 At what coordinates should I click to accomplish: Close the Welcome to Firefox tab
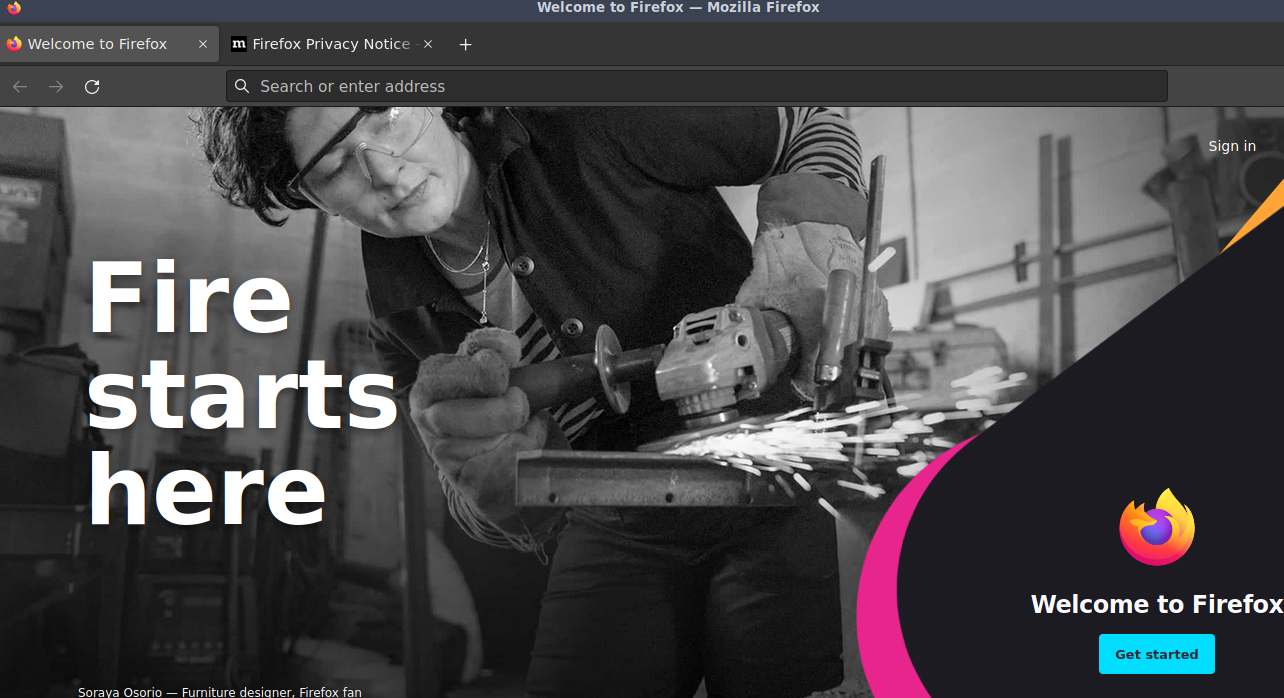point(203,44)
